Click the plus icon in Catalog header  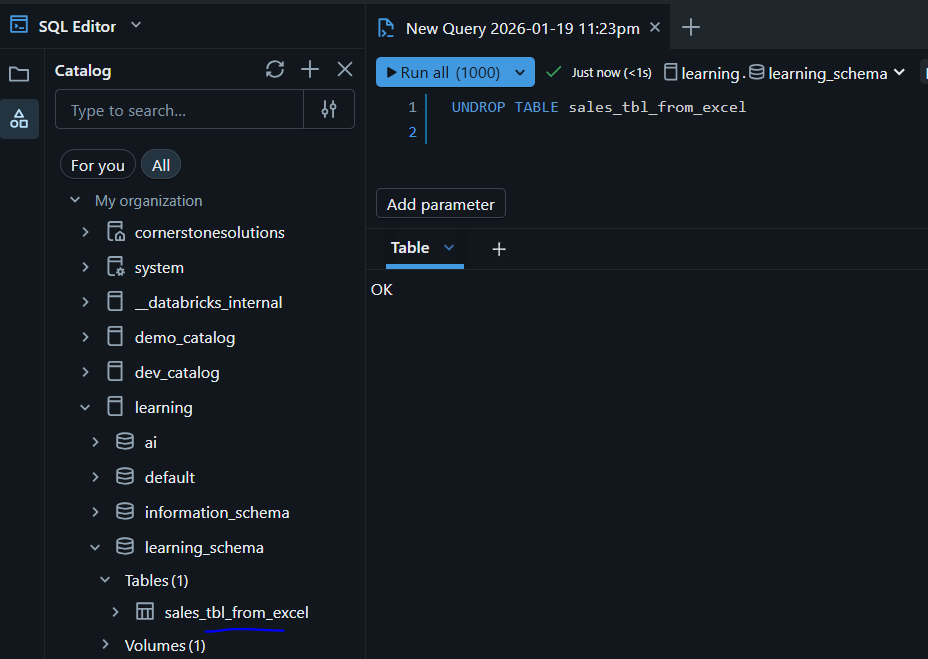pos(310,69)
